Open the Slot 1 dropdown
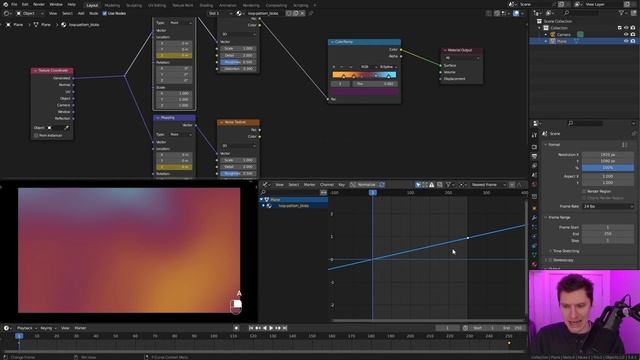 [220, 13]
